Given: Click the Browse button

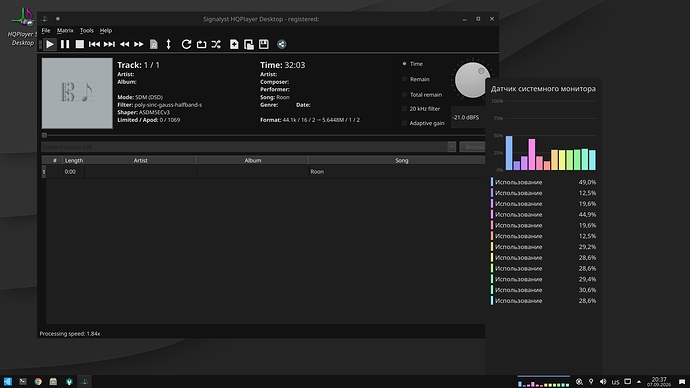Looking at the screenshot, I should pos(473,147).
